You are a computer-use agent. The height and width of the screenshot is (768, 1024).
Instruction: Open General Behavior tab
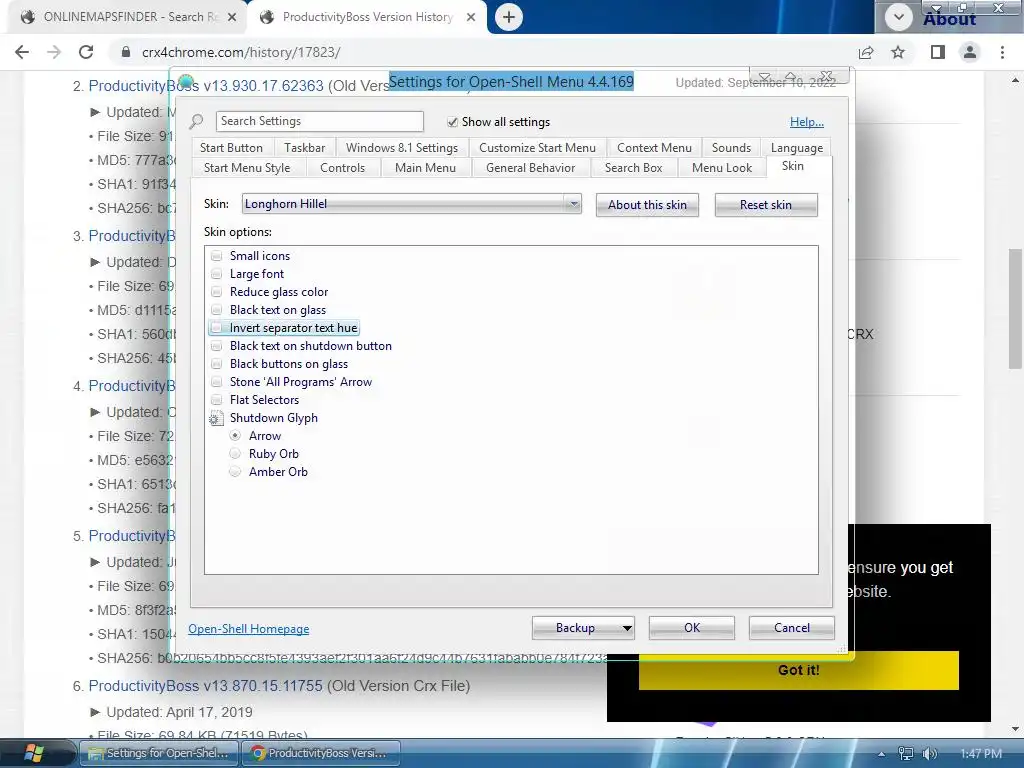point(530,168)
